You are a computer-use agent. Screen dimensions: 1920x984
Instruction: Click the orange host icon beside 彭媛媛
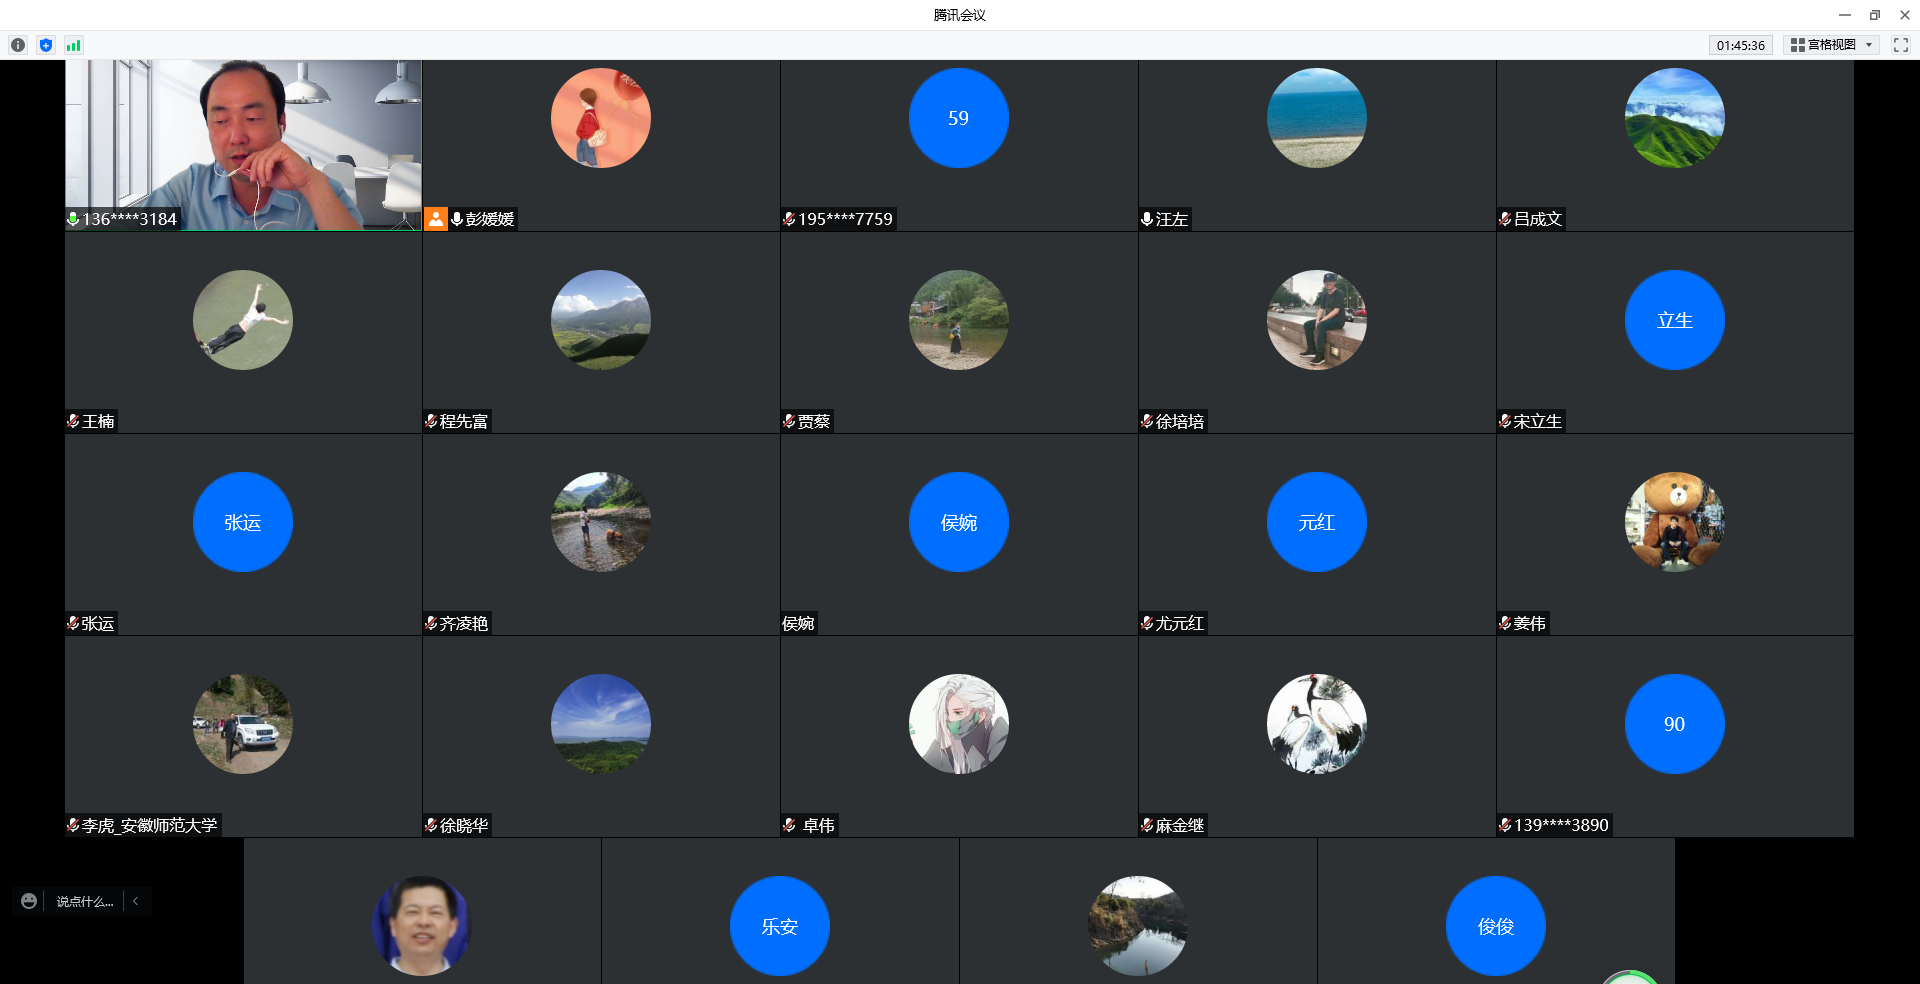436,219
